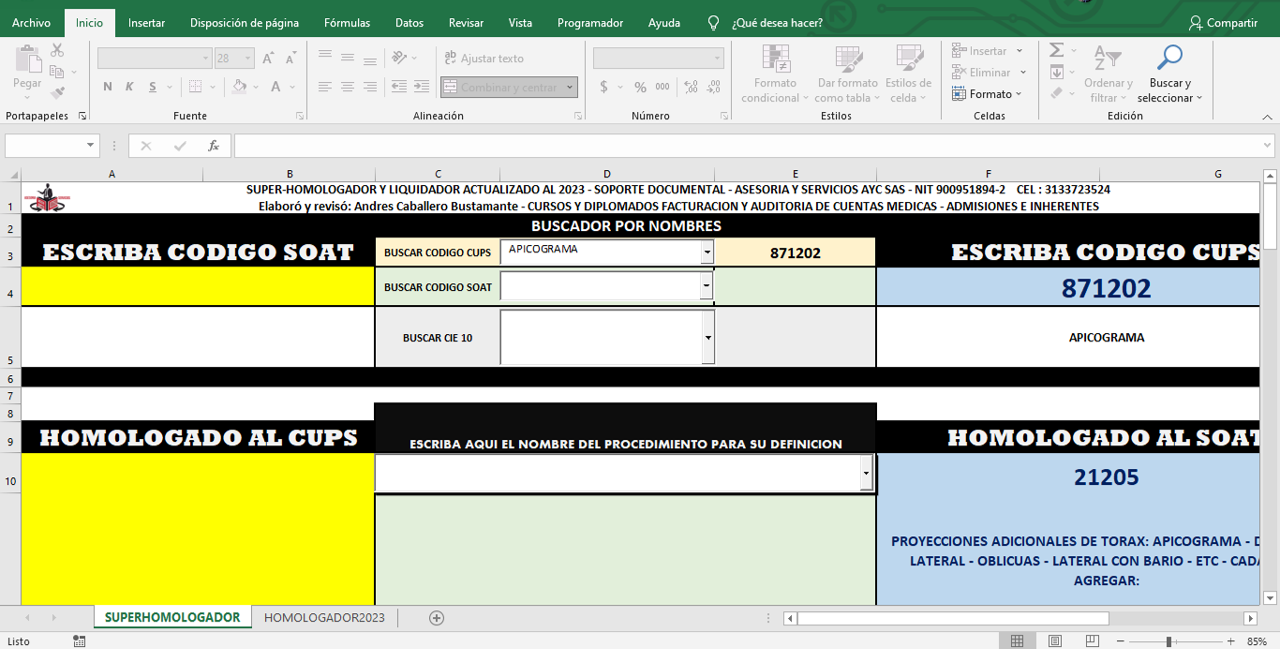
Task: Open Formato condicional options
Action: tap(773, 72)
